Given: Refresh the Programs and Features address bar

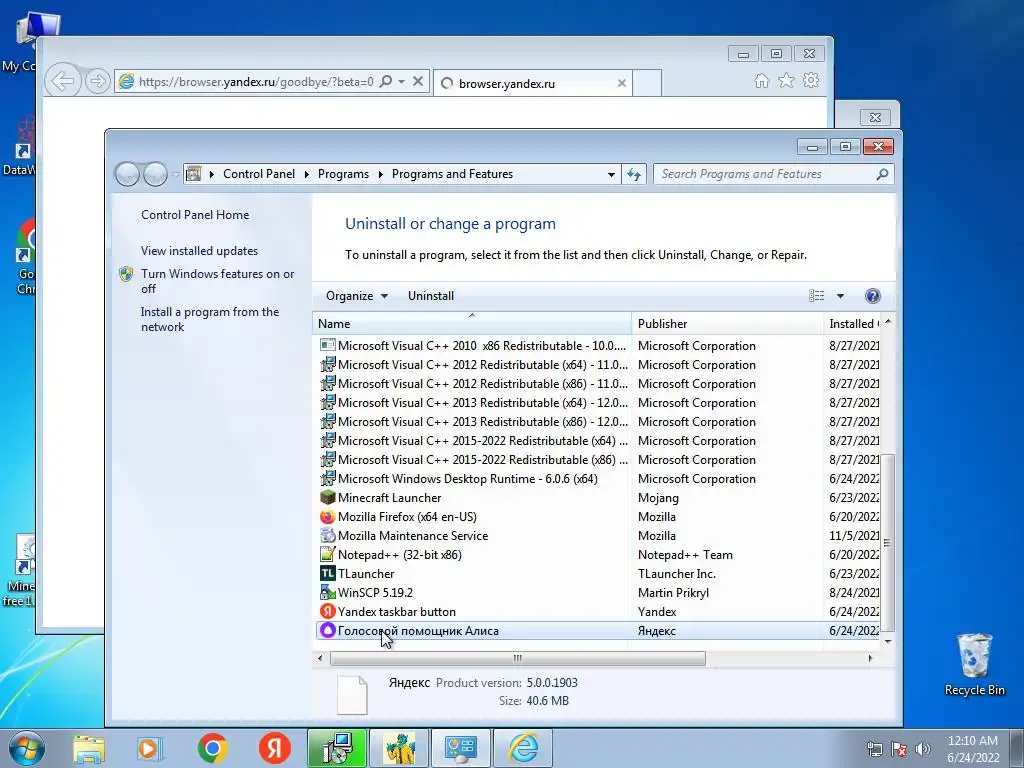Looking at the screenshot, I should [634, 174].
